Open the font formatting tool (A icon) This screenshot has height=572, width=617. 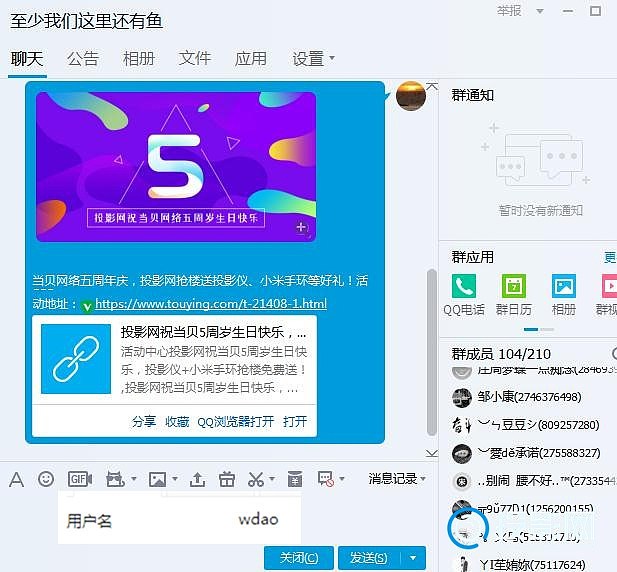(16, 479)
